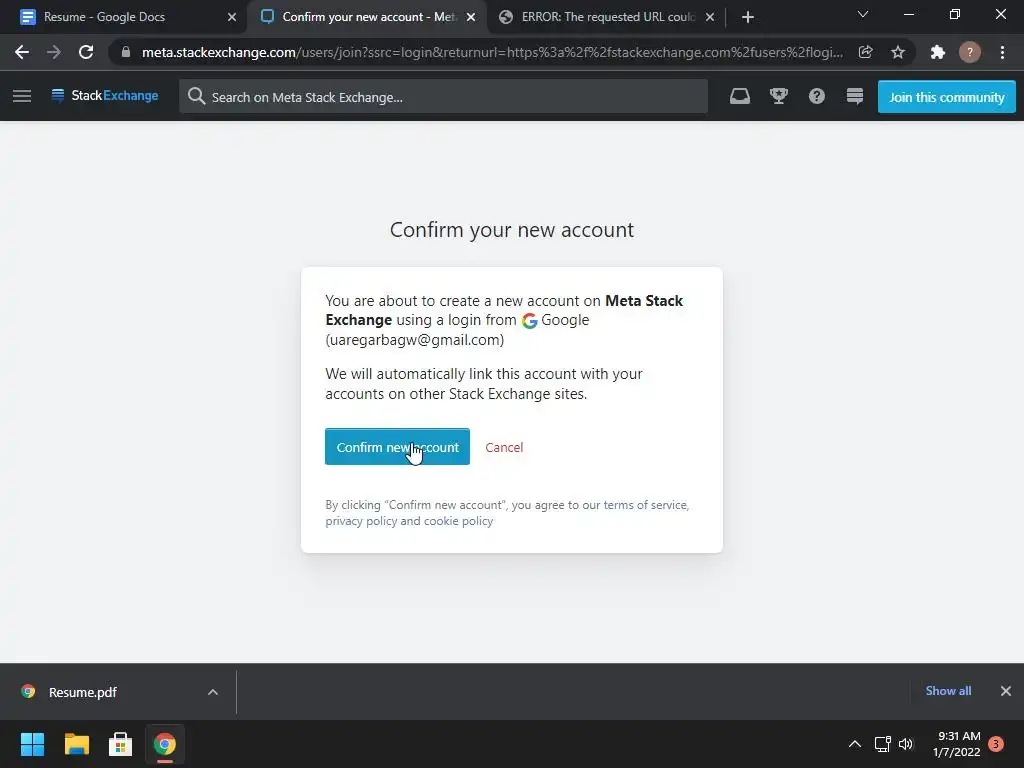Image resolution: width=1024 pixels, height=768 pixels.
Task: Open the achievements trophy icon
Action: point(778,97)
